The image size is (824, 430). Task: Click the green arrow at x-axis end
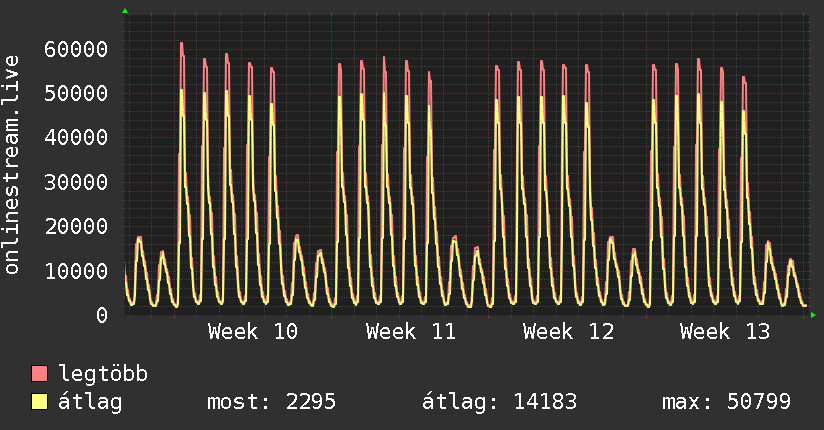click(813, 315)
